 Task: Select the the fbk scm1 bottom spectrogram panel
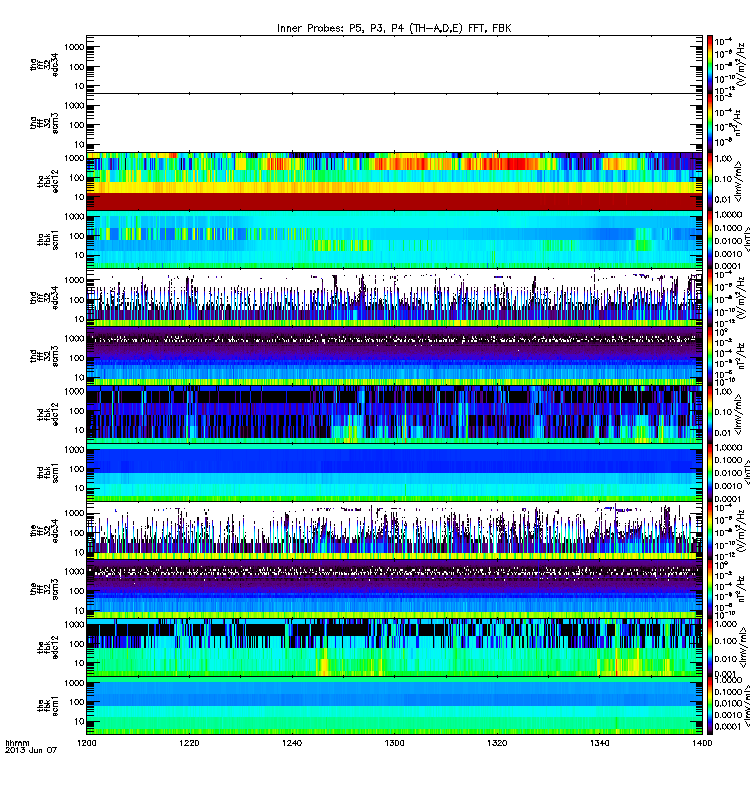(x=394, y=706)
